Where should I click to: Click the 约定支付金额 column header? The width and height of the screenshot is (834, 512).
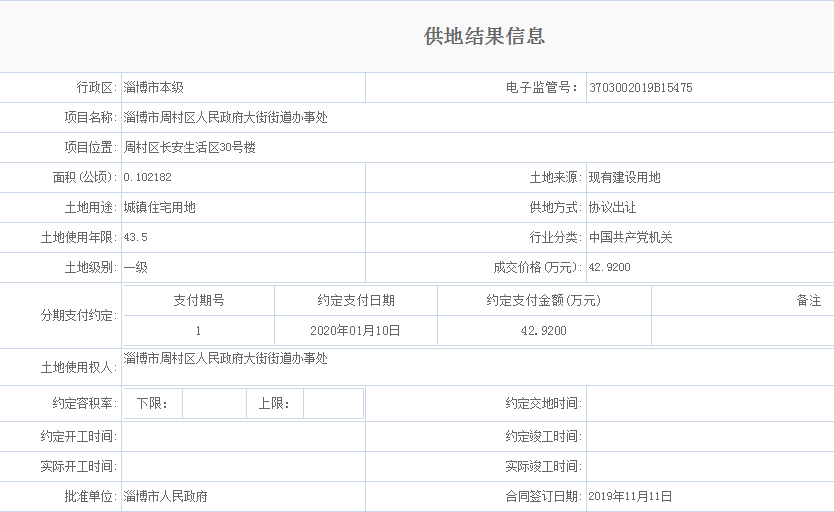(x=543, y=301)
